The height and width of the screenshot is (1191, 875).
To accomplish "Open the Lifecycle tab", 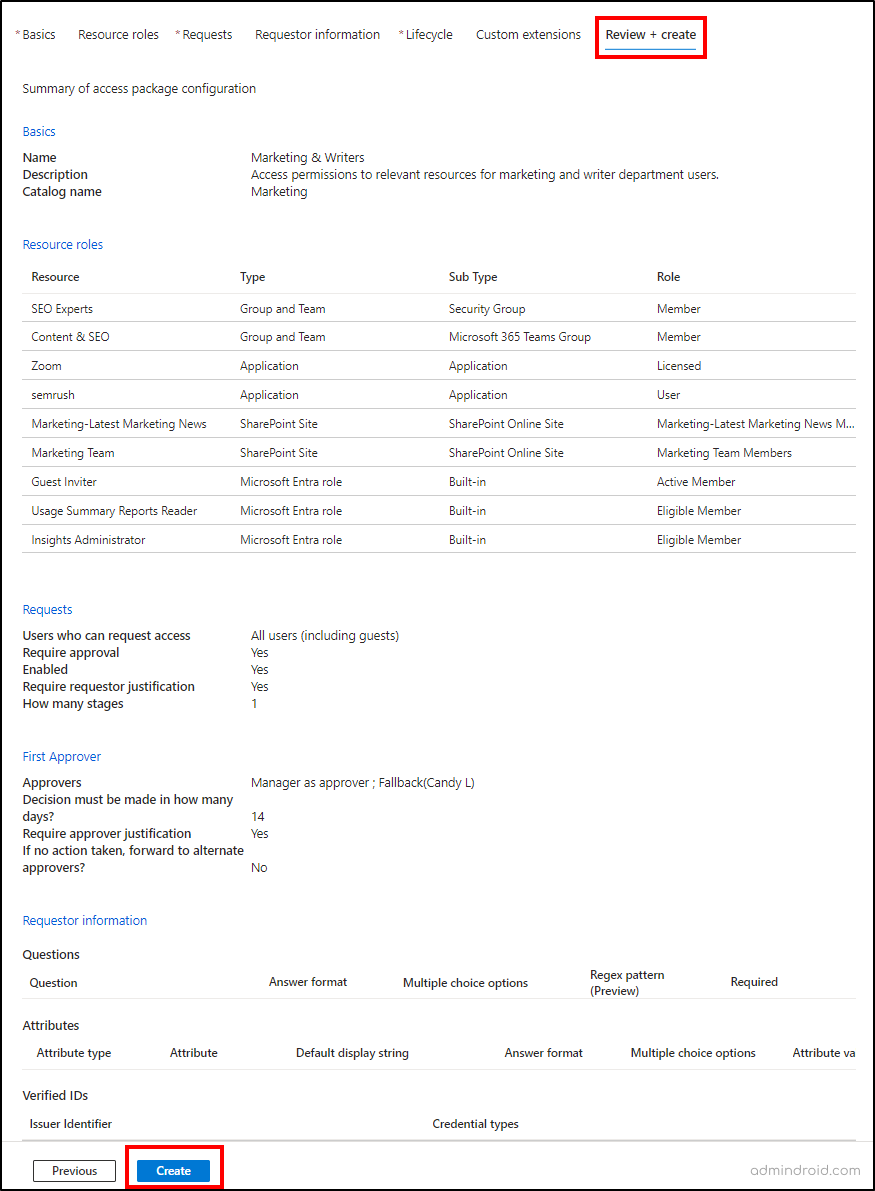I will 429,34.
